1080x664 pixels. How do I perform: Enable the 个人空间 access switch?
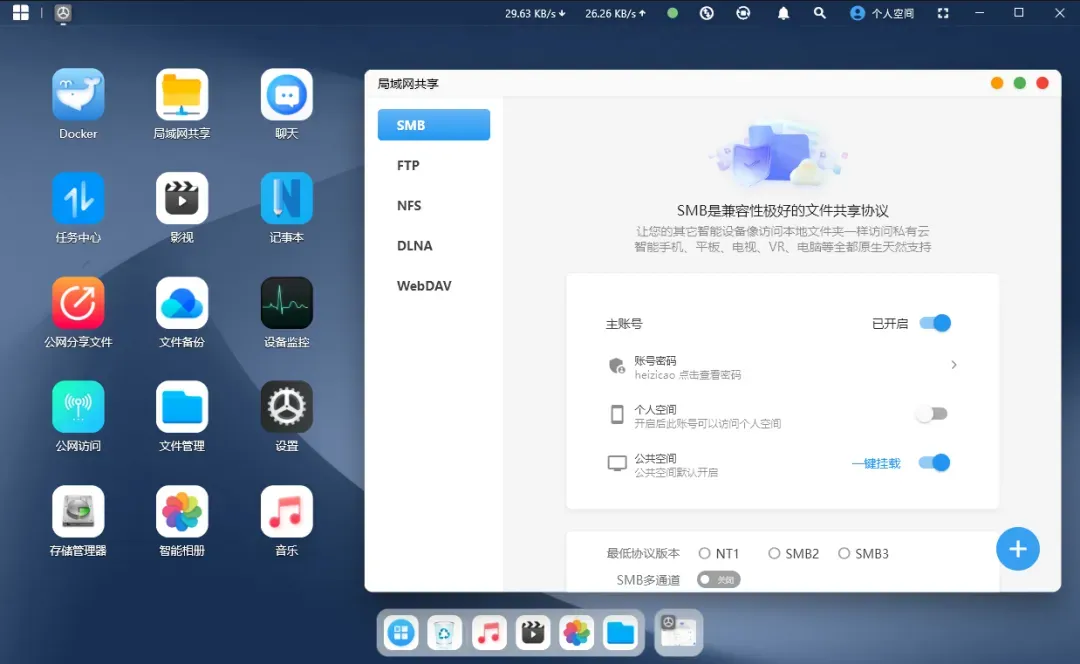[x=932, y=414]
